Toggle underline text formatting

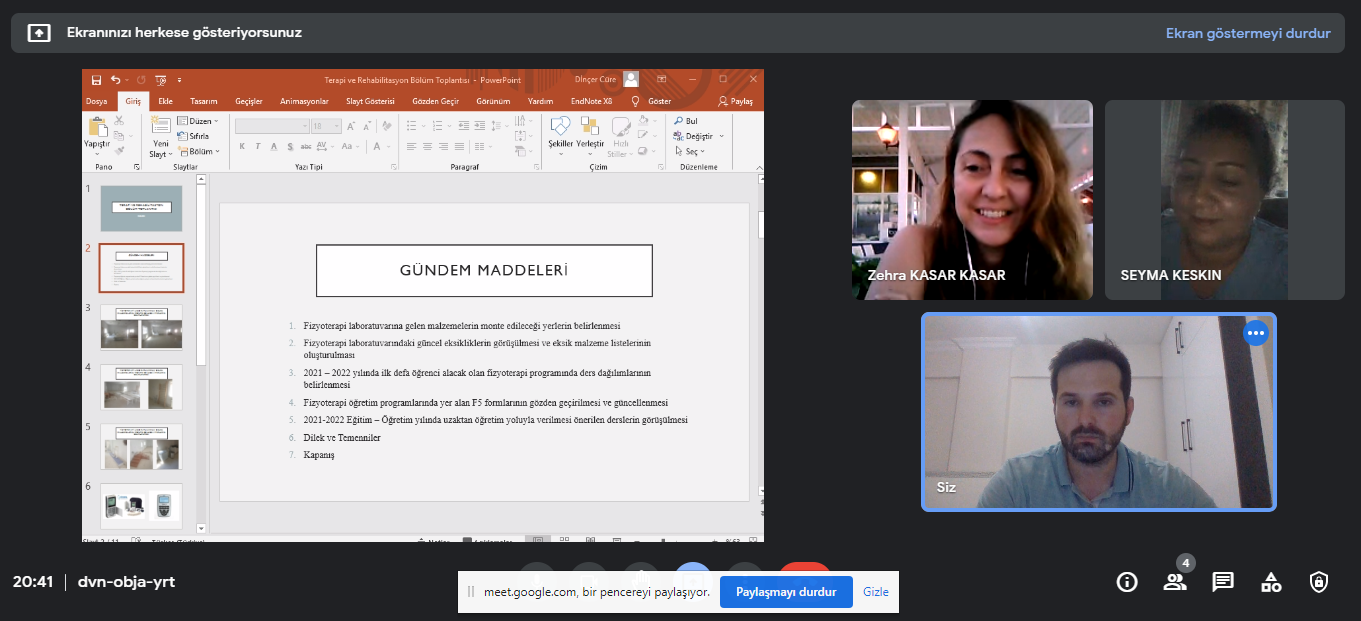pyautogui.click(x=274, y=146)
